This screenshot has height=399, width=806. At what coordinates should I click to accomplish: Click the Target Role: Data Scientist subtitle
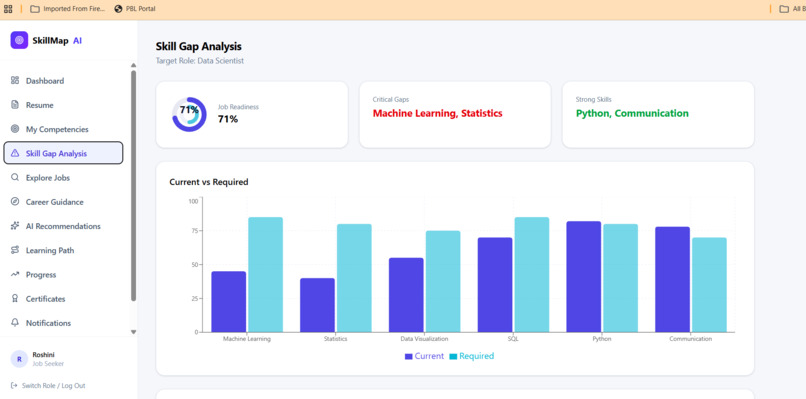pos(200,61)
